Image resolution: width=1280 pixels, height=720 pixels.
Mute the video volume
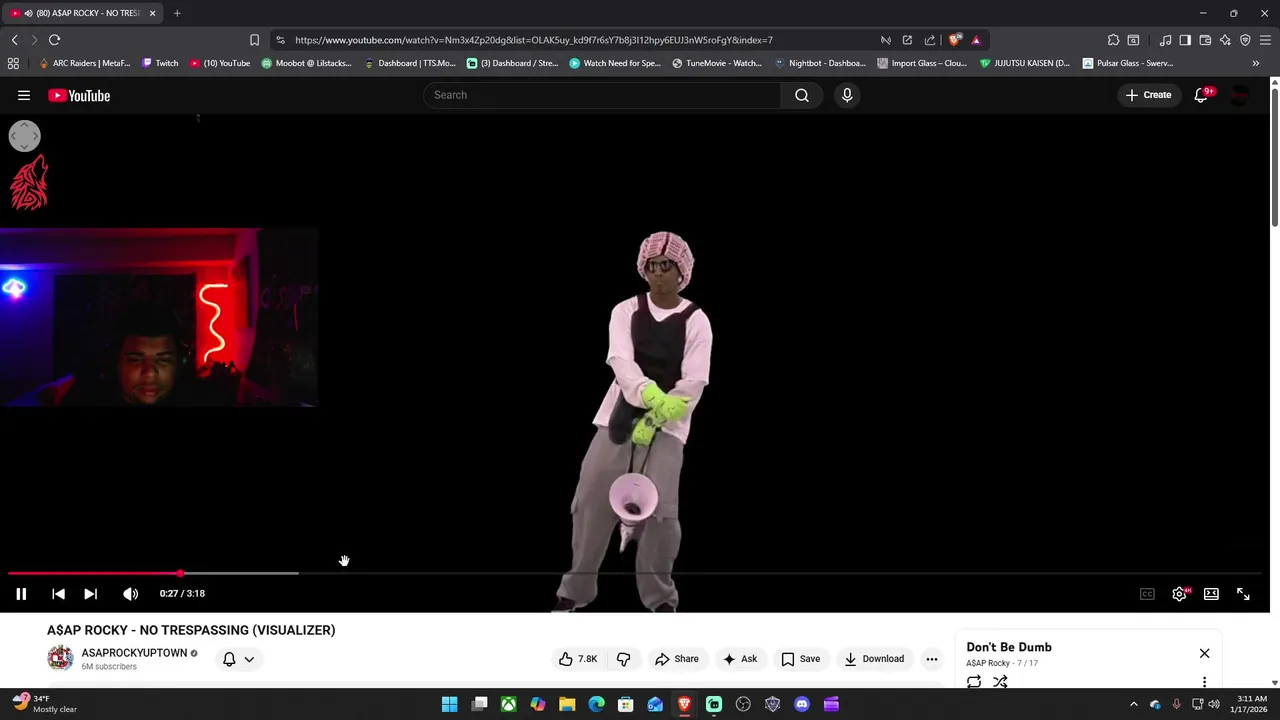click(x=130, y=594)
